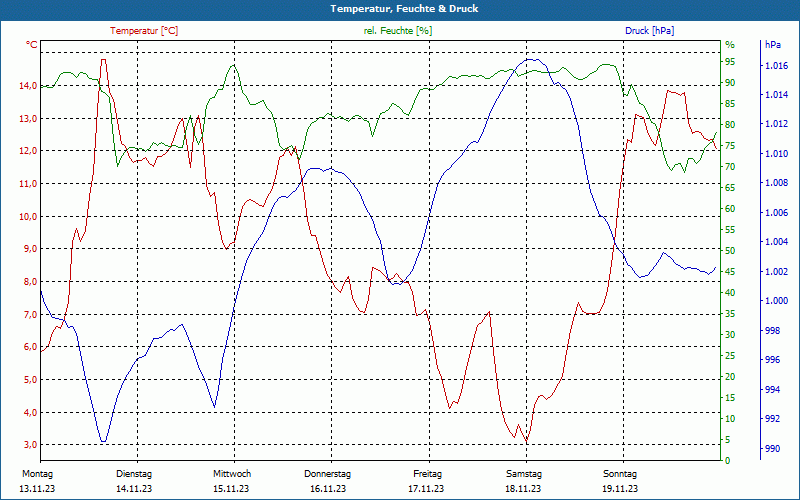Click the 1.004 pressure axis value
Viewport: 800px width, 500px height.
(x=776, y=242)
